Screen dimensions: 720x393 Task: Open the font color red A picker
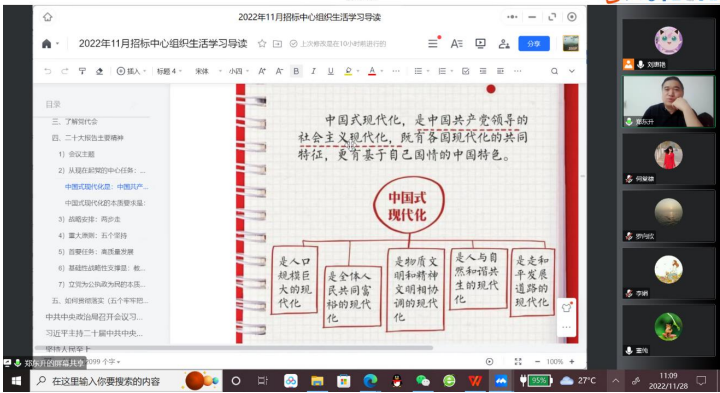pos(372,71)
